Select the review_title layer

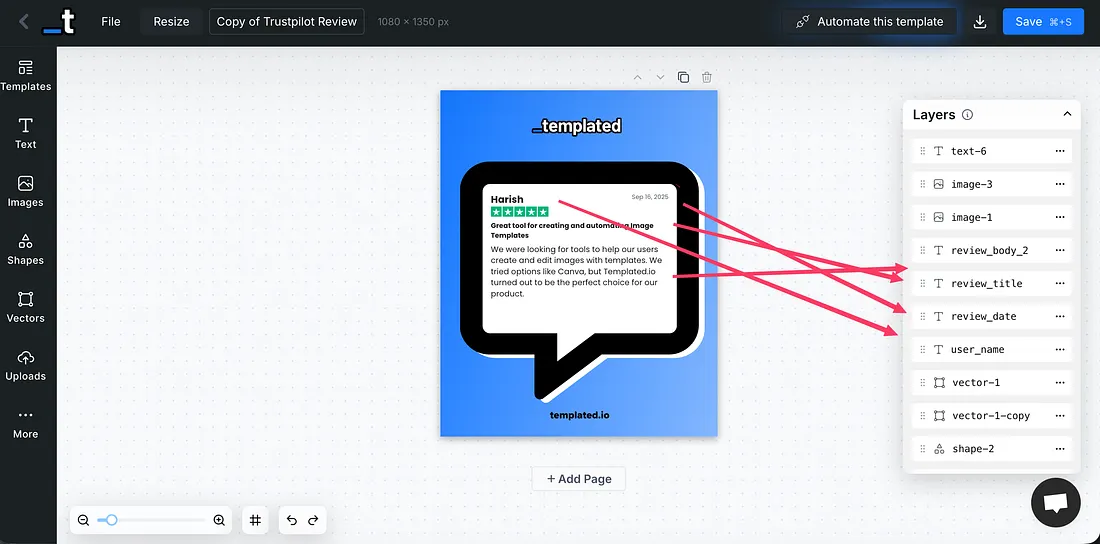tap(992, 283)
